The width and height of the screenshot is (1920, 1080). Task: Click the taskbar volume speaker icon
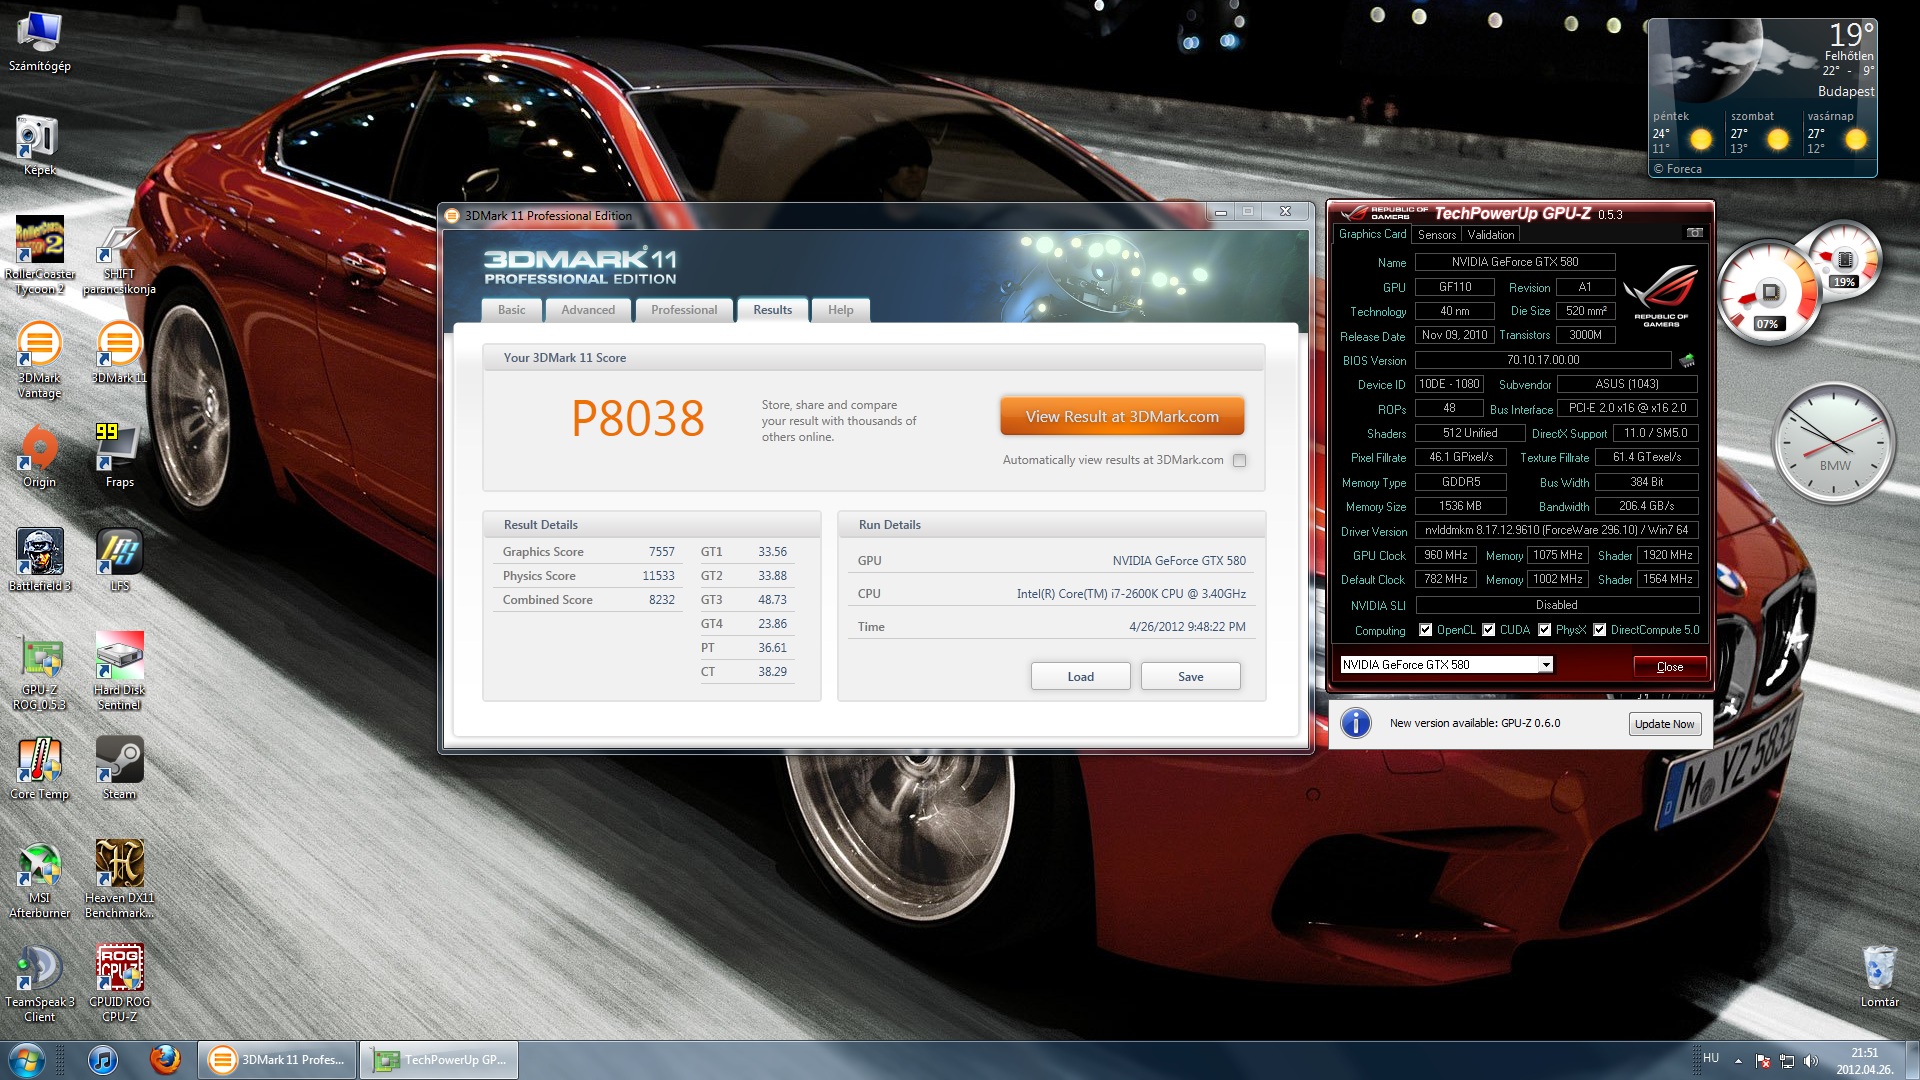(1811, 1061)
